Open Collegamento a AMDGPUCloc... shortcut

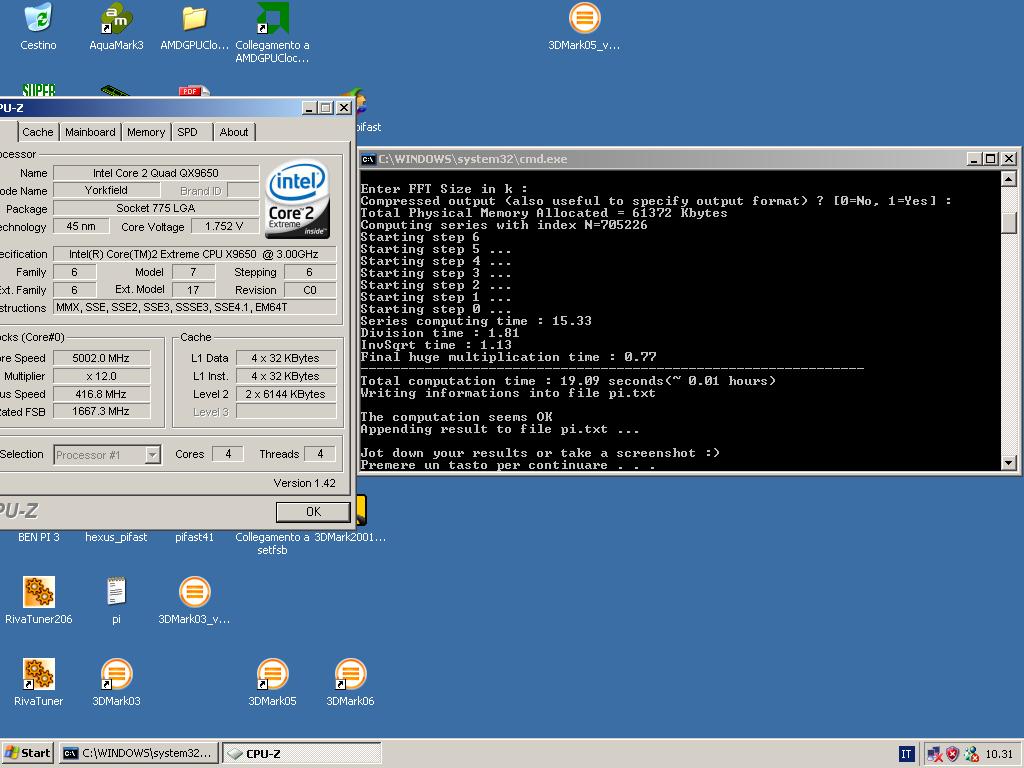(272, 18)
